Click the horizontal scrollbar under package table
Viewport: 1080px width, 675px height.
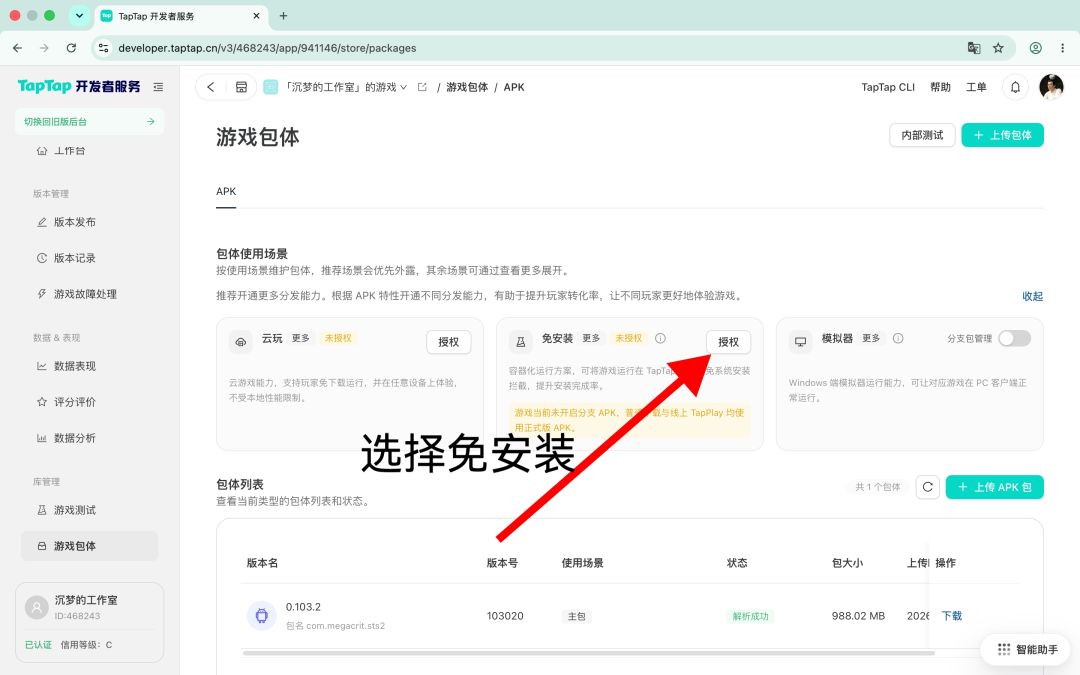click(588, 652)
